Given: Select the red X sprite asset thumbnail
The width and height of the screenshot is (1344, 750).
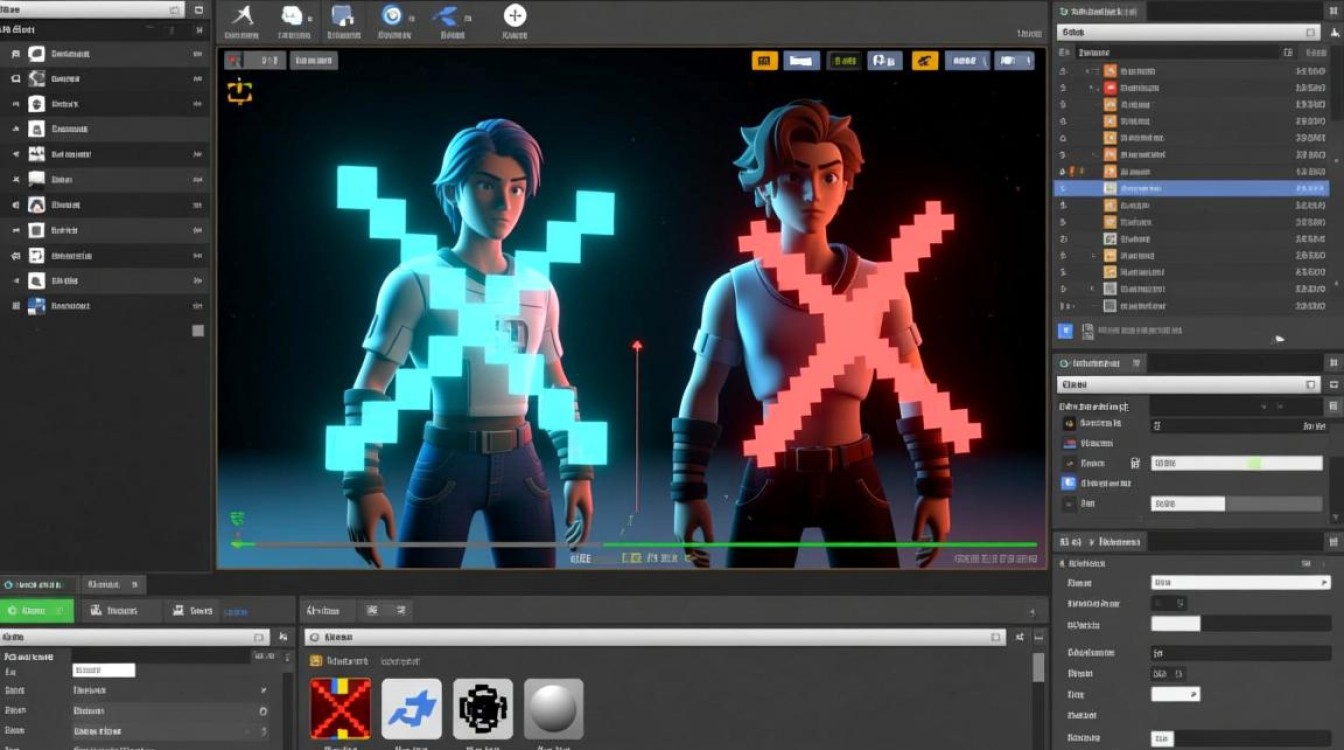Looking at the screenshot, I should click(x=340, y=709).
